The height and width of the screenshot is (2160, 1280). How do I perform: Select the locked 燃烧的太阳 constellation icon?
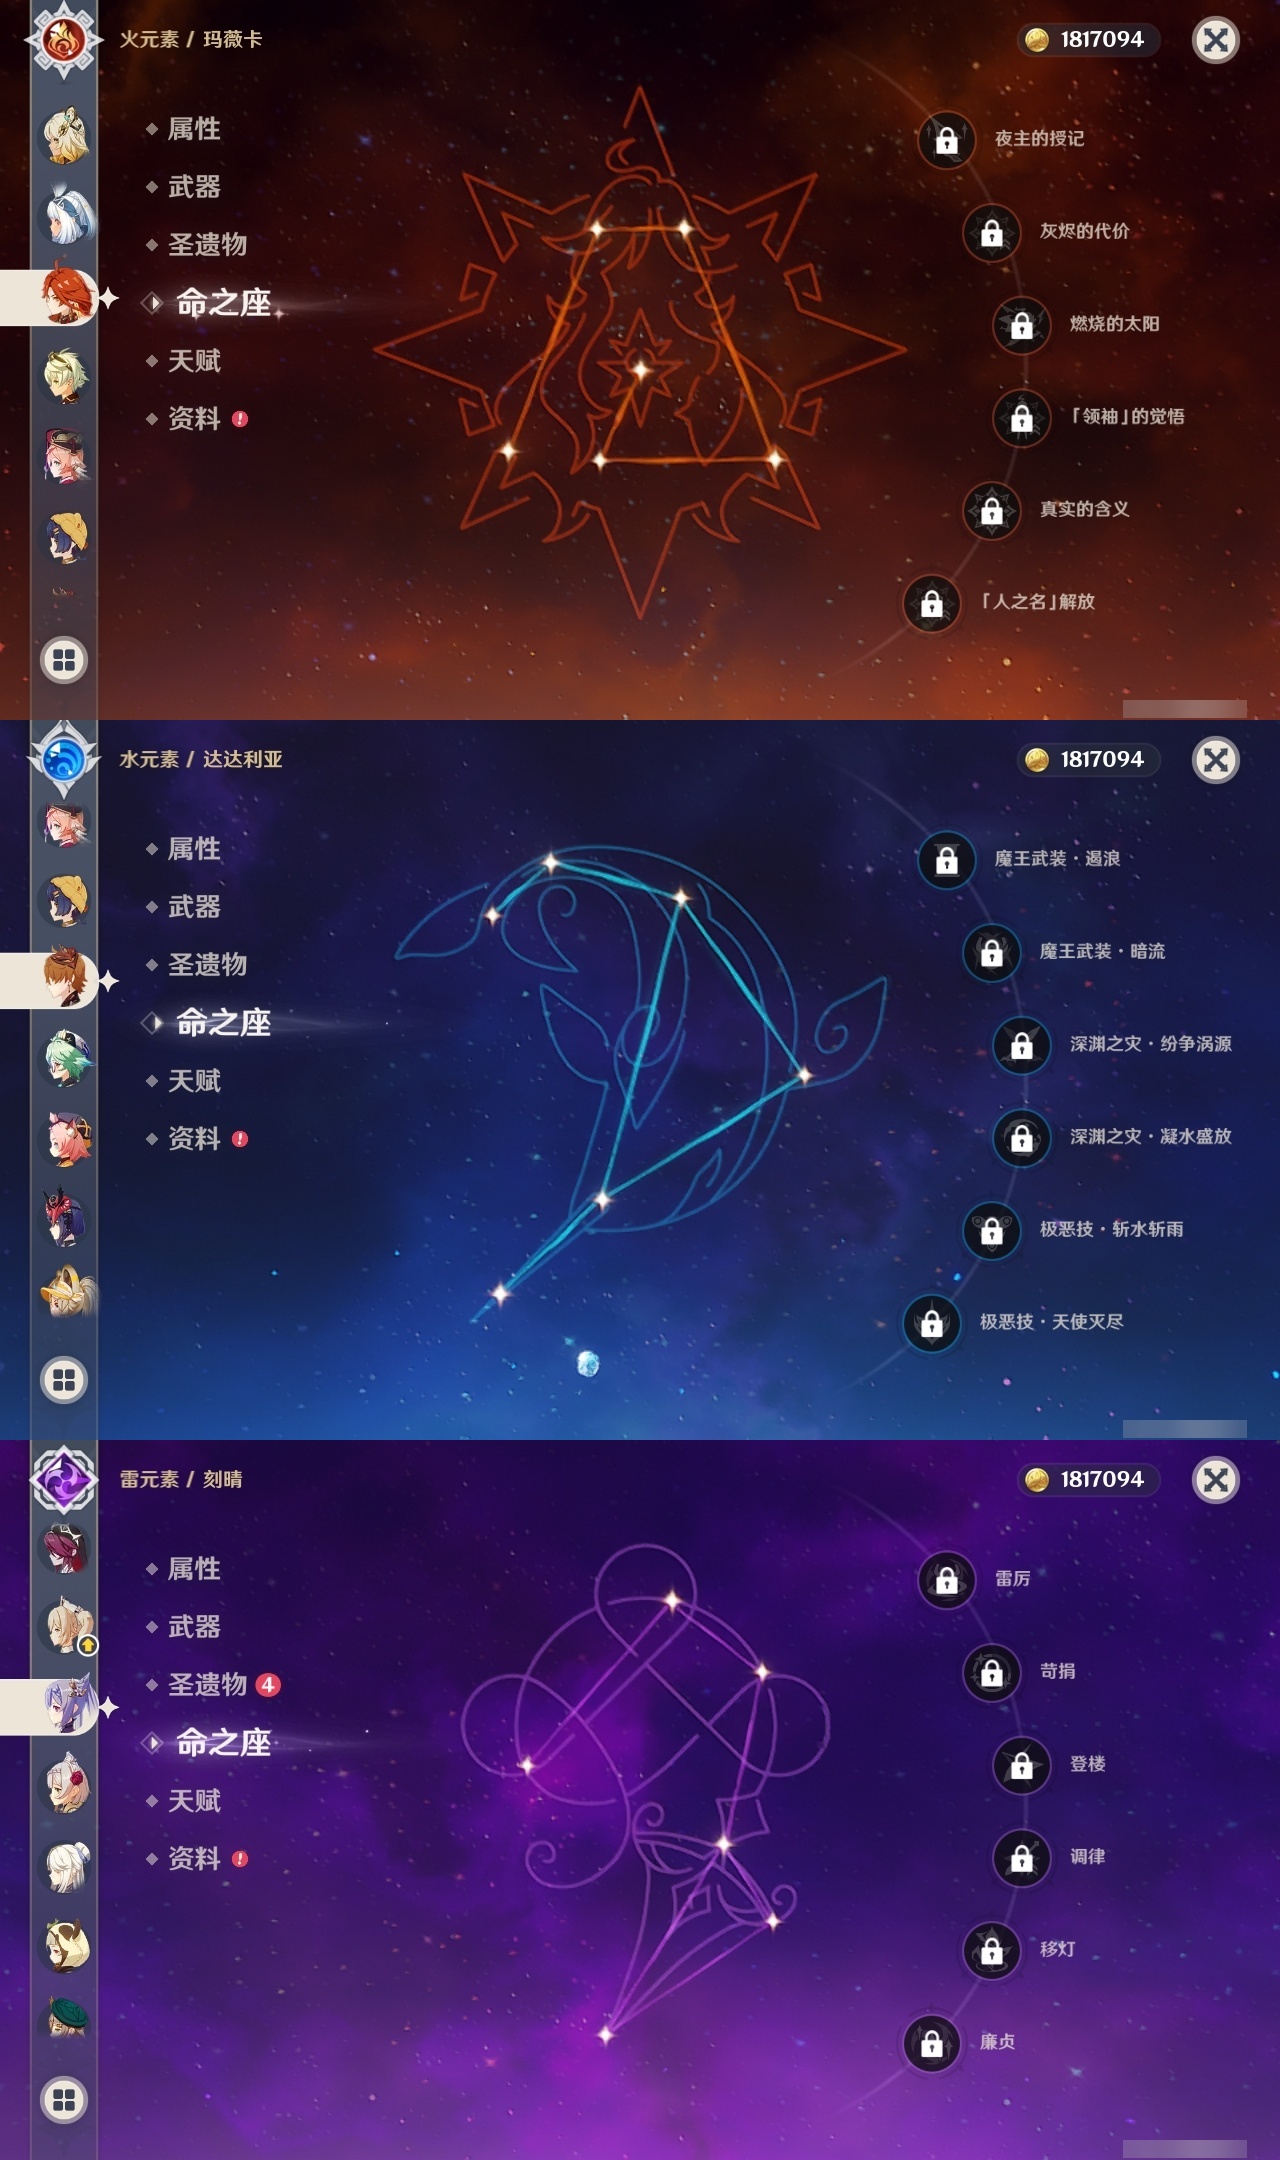point(1021,325)
